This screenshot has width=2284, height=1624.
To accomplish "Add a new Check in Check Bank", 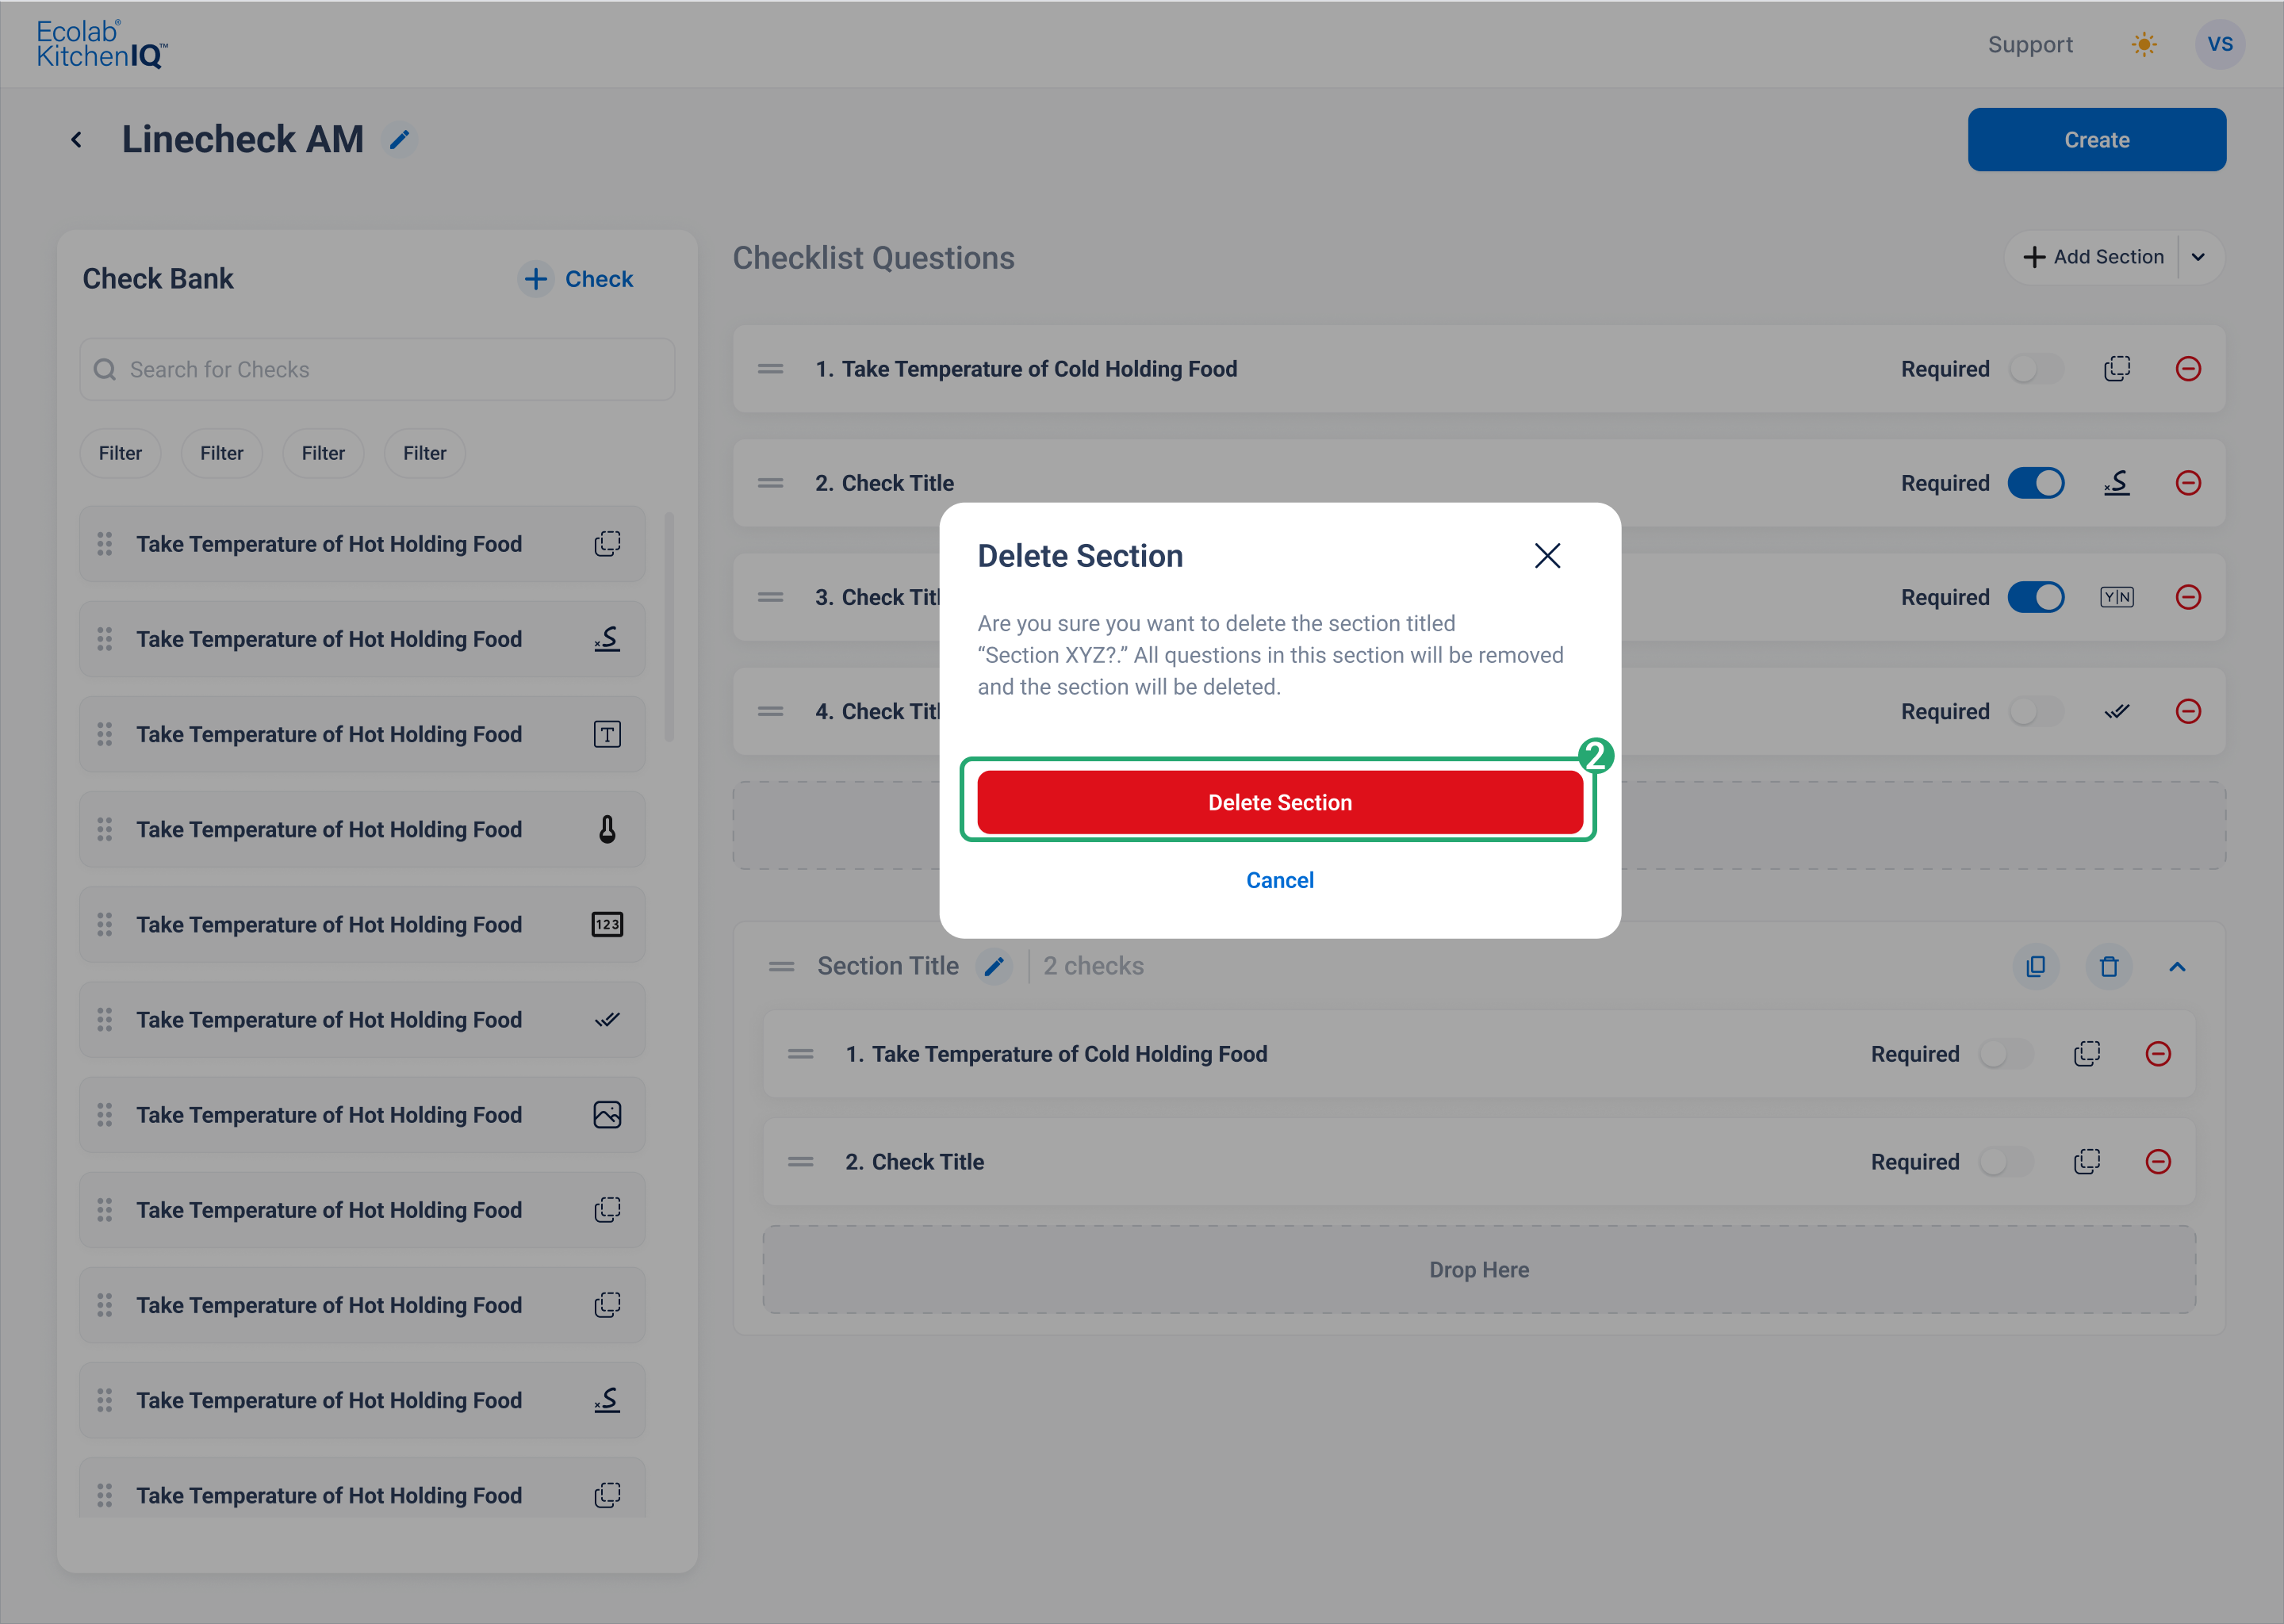I will click(x=577, y=279).
